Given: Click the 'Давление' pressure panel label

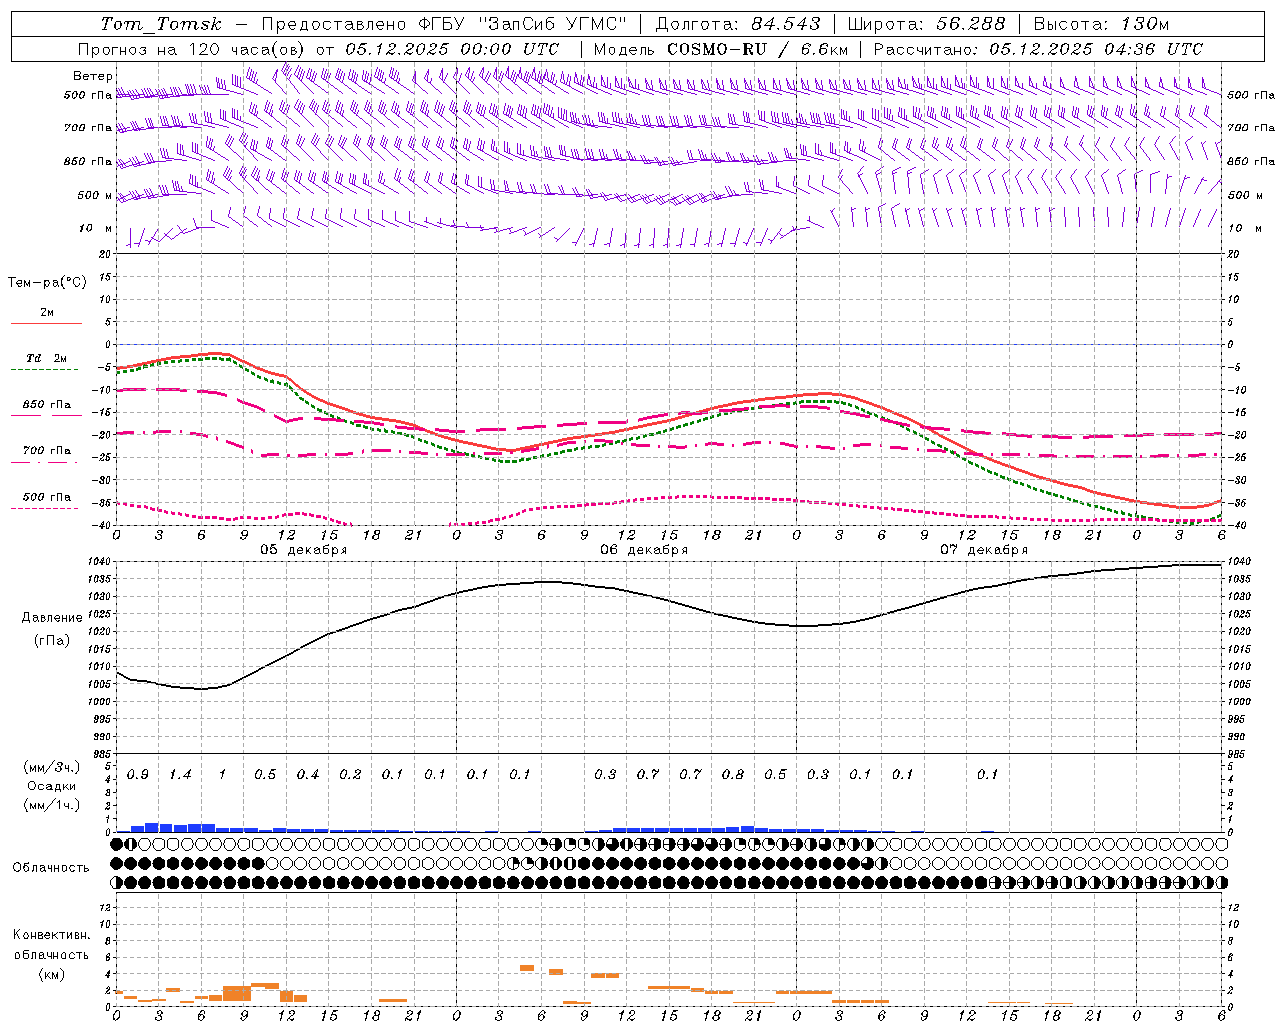Looking at the screenshot, I should tap(51, 618).
